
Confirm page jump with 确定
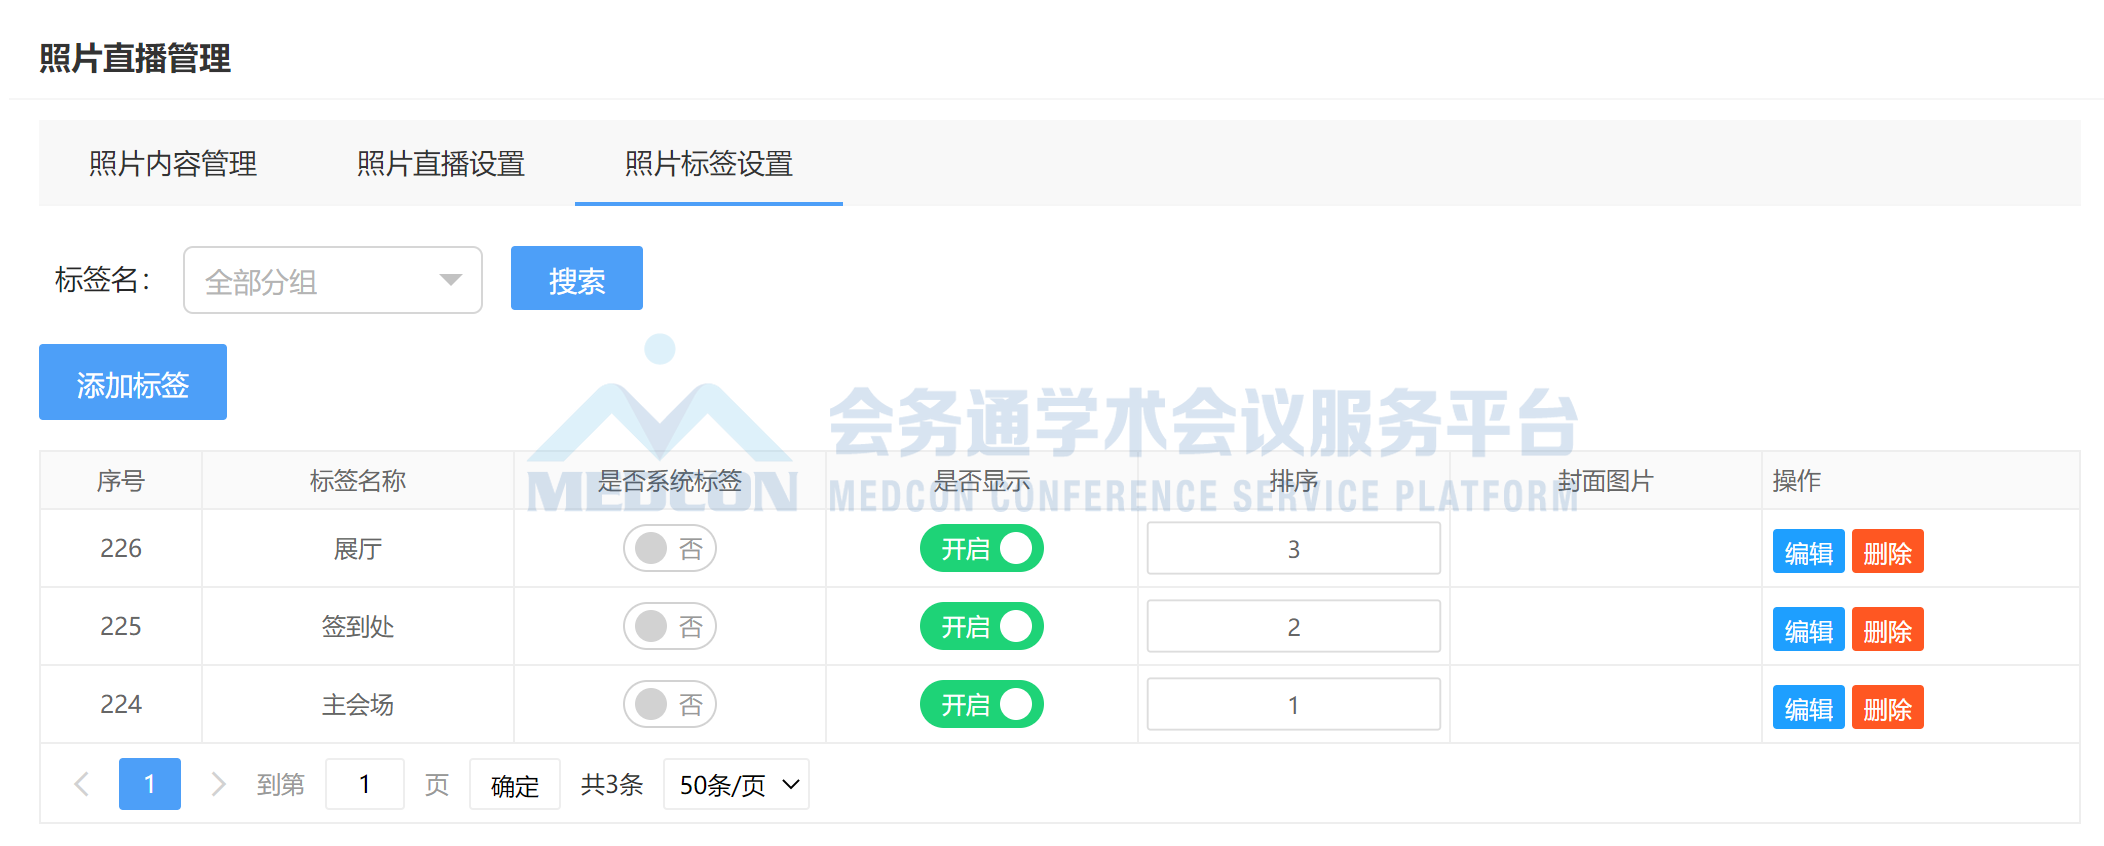[x=515, y=785]
